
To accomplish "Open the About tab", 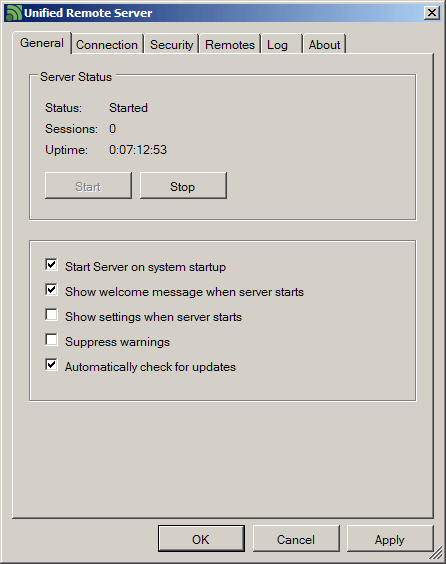I will [324, 45].
